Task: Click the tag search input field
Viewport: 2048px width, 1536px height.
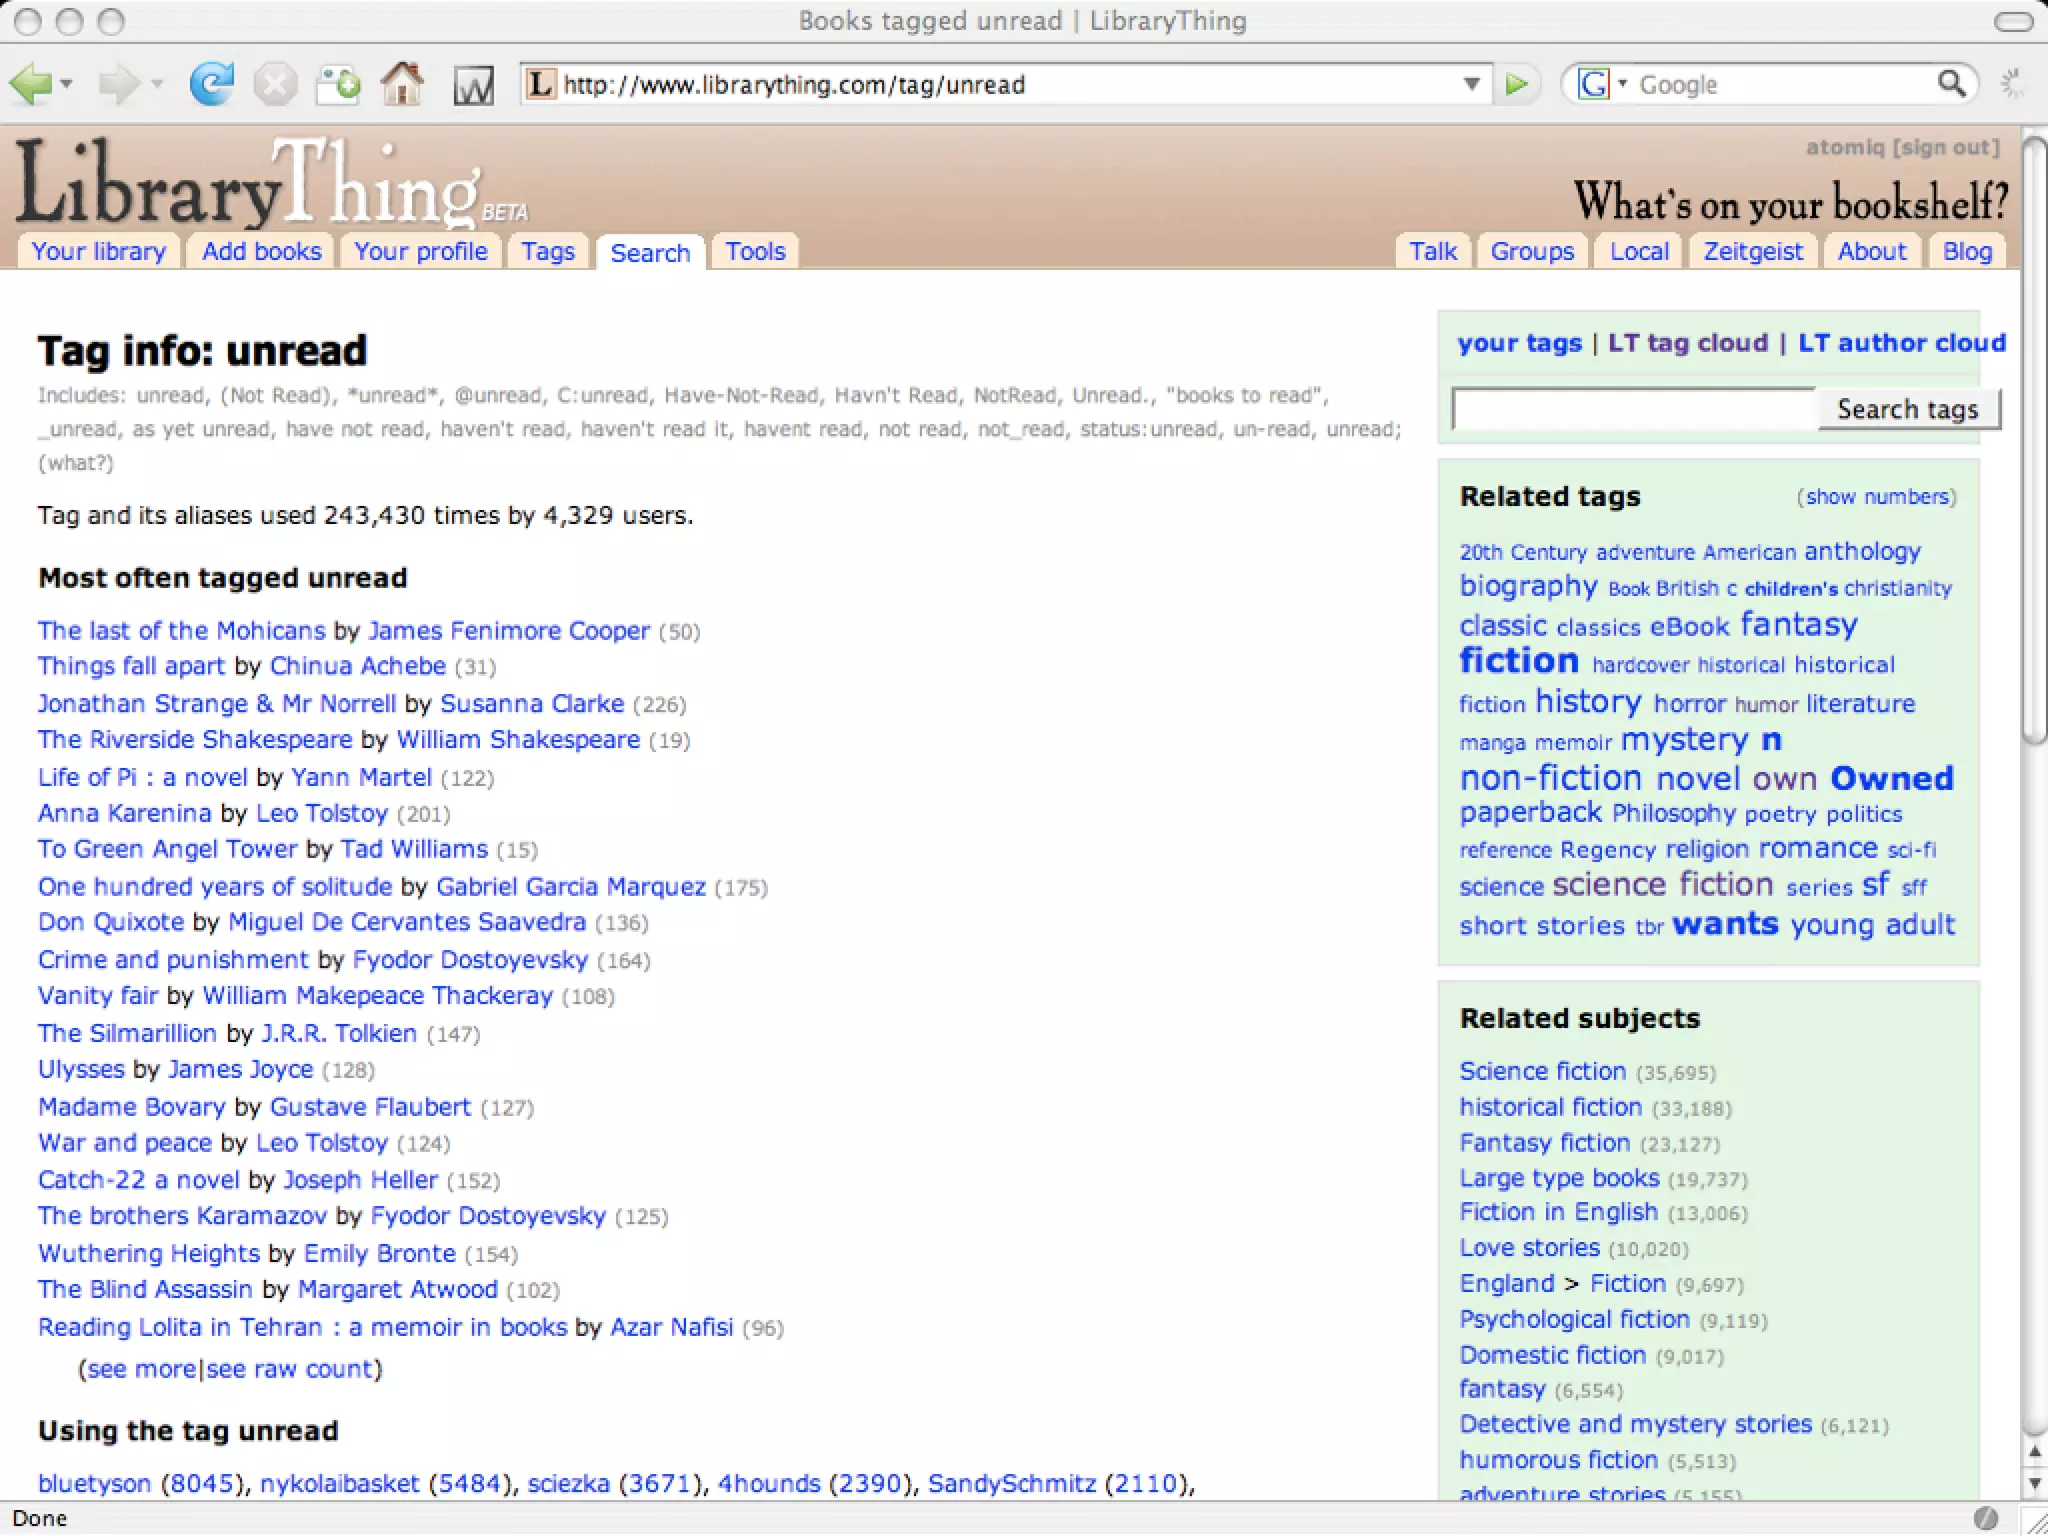Action: 1633,409
